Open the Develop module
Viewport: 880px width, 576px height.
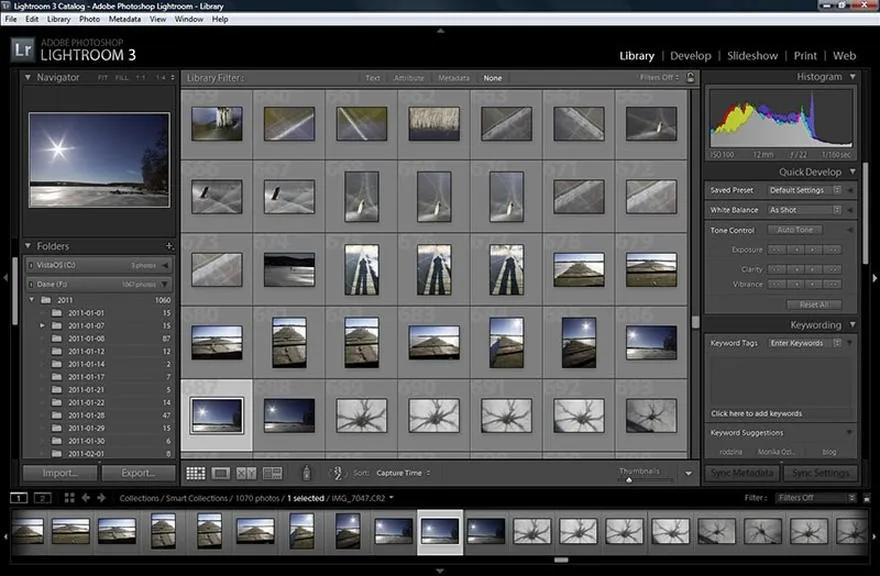point(690,56)
